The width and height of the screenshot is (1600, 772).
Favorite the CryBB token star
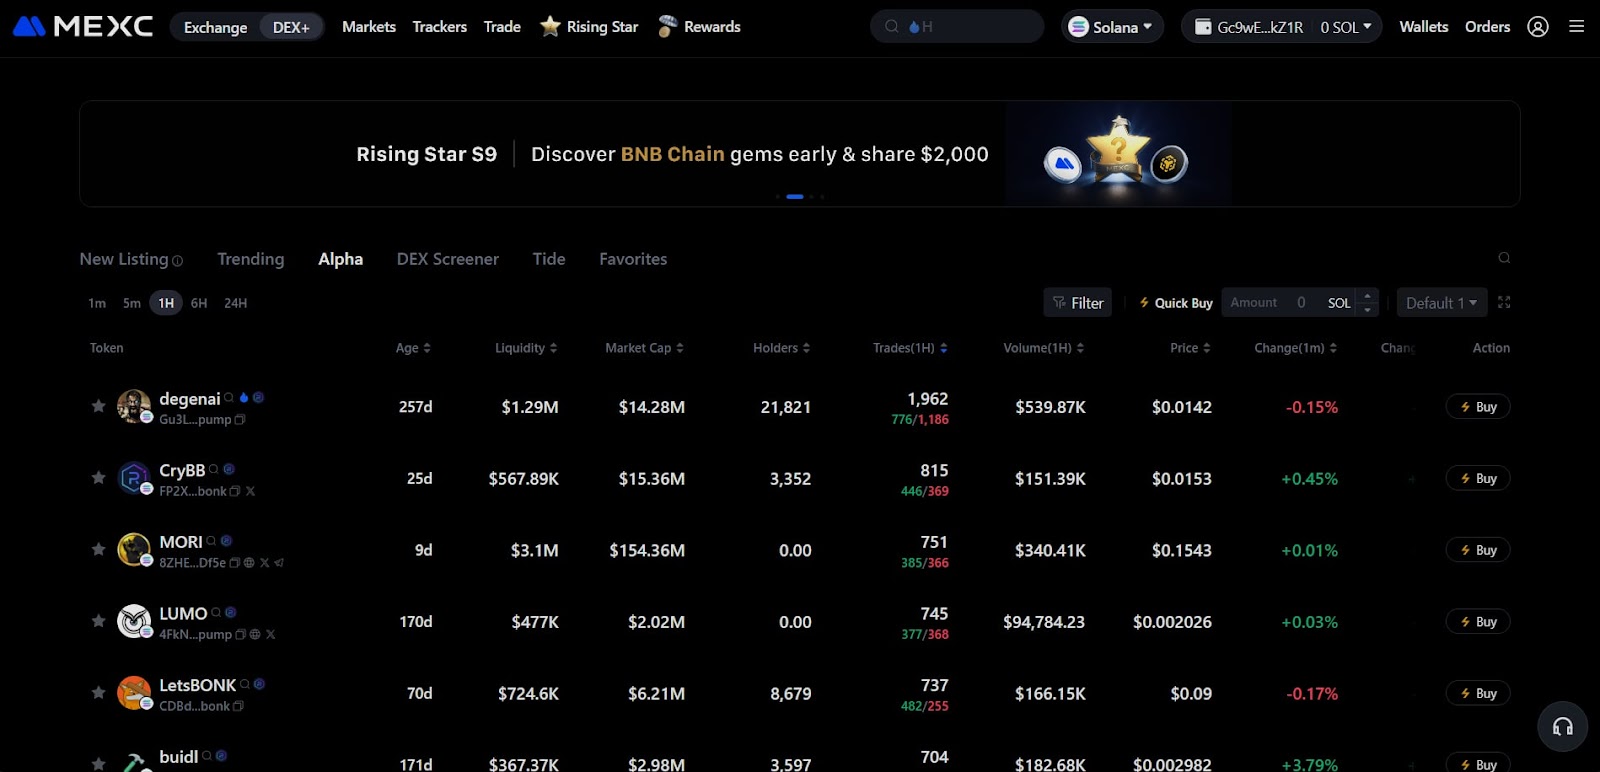[98, 478]
